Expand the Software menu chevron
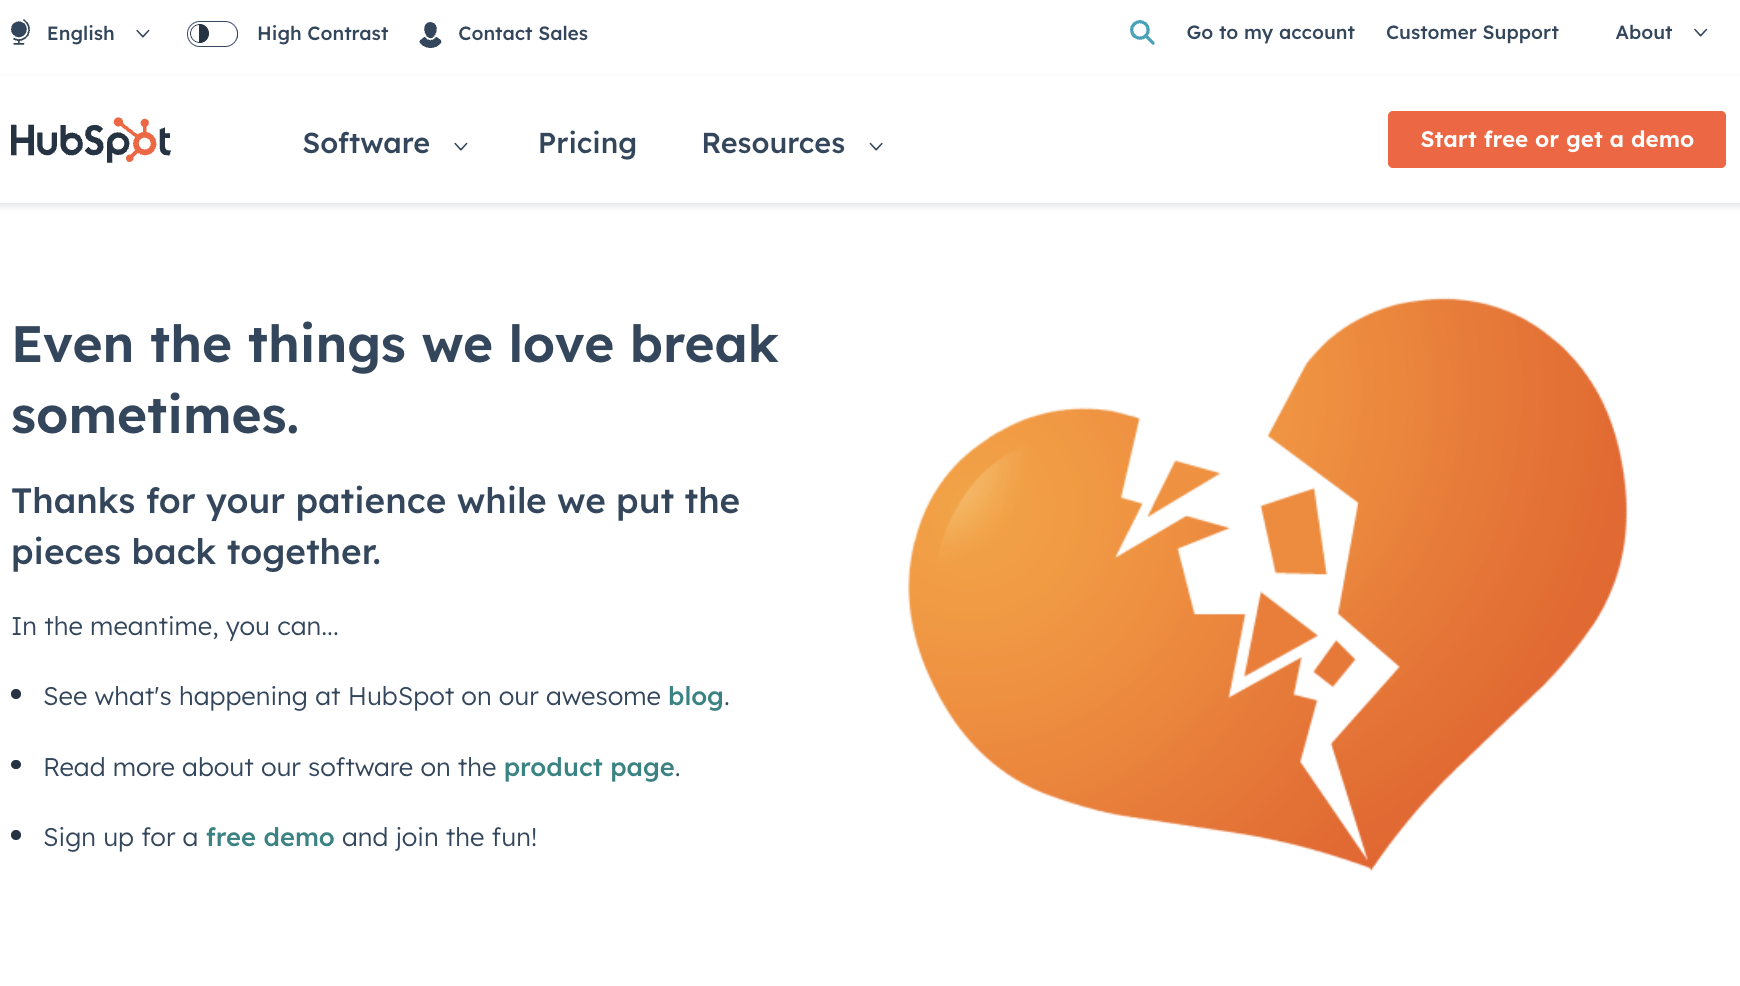Viewport: 1740px width, 986px height. pos(461,146)
